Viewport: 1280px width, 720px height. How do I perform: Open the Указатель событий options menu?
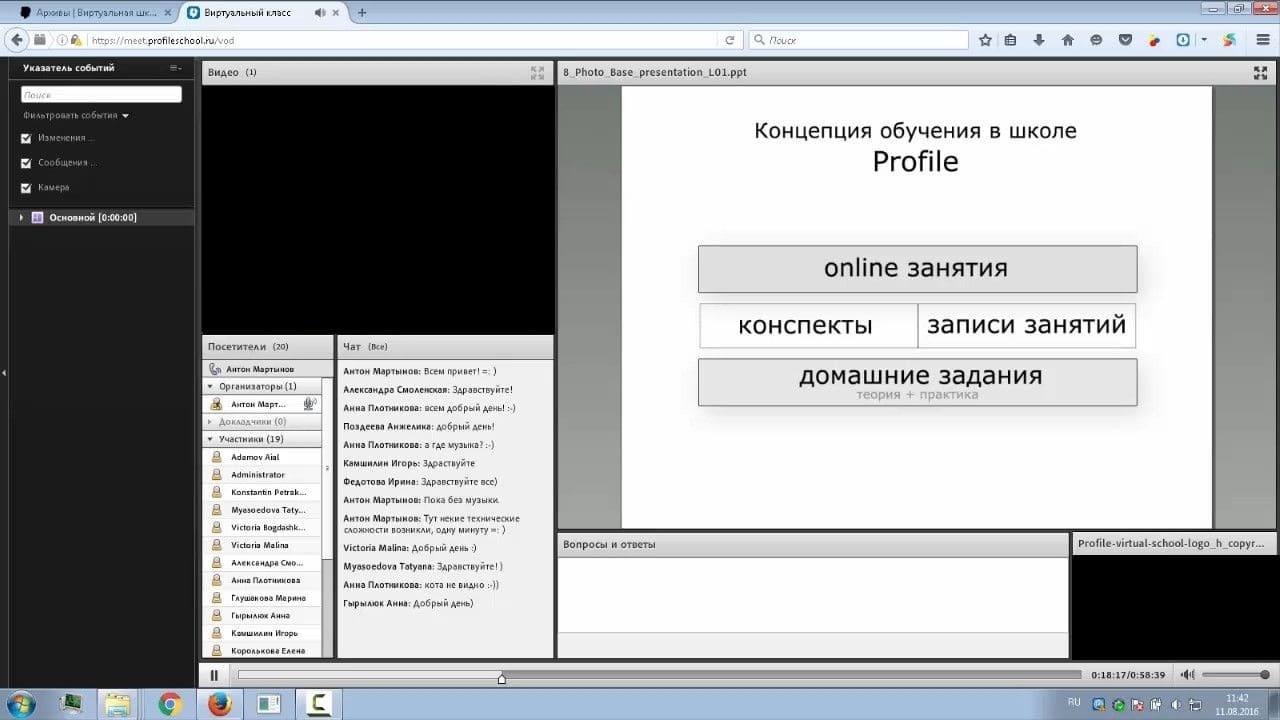176,68
